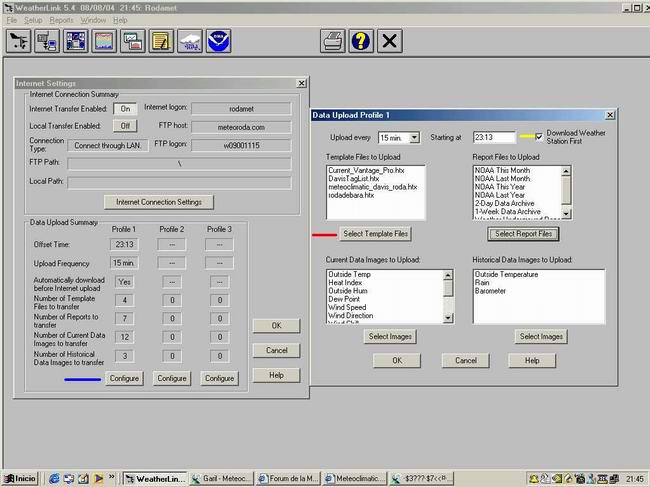Click Help in Data Upload Profile 1
The height and width of the screenshot is (487, 650).
(x=532, y=360)
